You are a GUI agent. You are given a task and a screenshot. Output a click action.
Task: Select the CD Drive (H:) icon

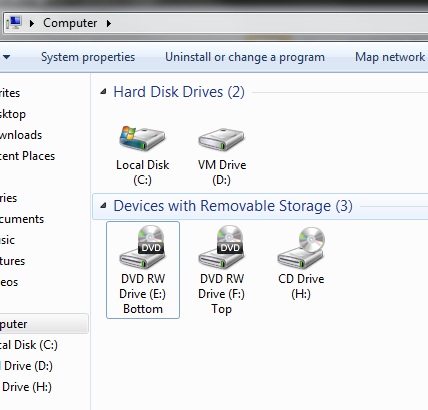pyautogui.click(x=301, y=263)
